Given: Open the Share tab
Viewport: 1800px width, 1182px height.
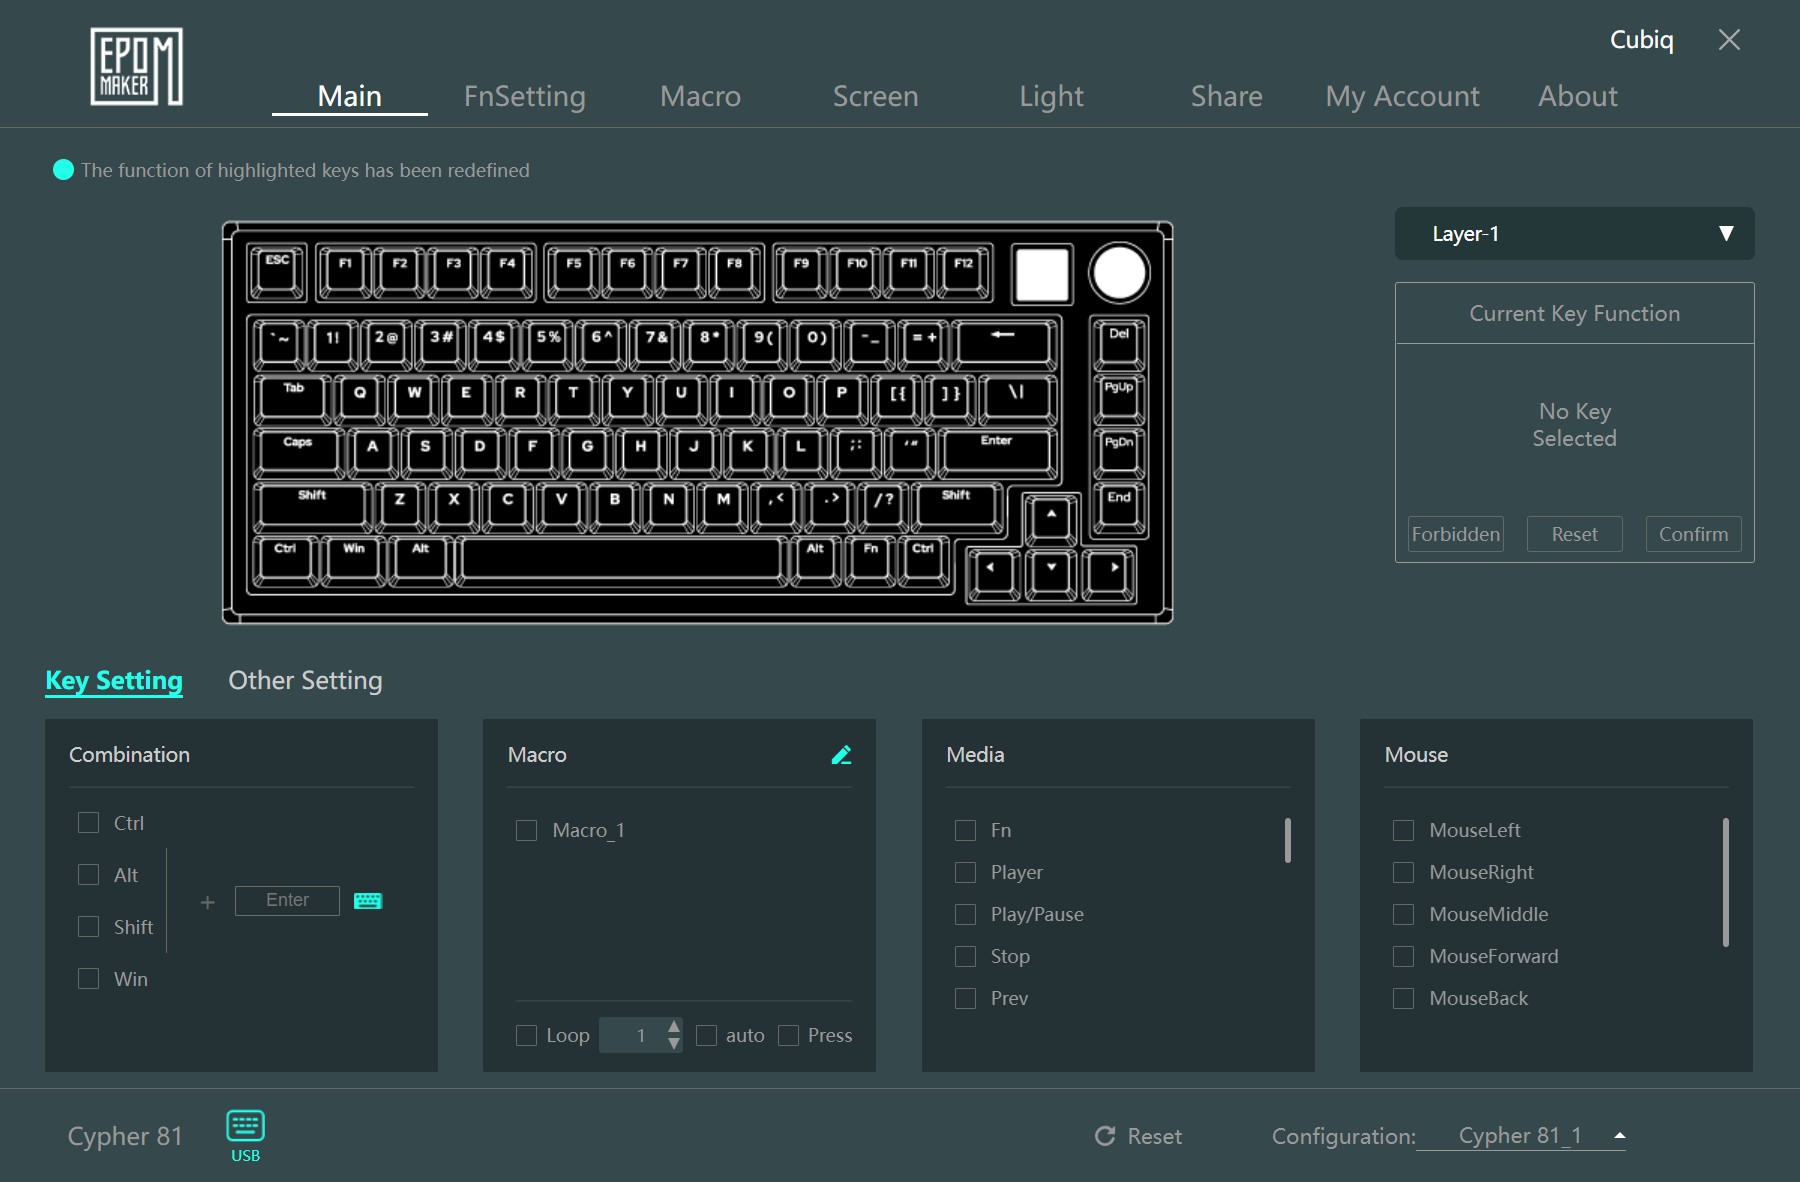Looking at the screenshot, I should click(1226, 96).
